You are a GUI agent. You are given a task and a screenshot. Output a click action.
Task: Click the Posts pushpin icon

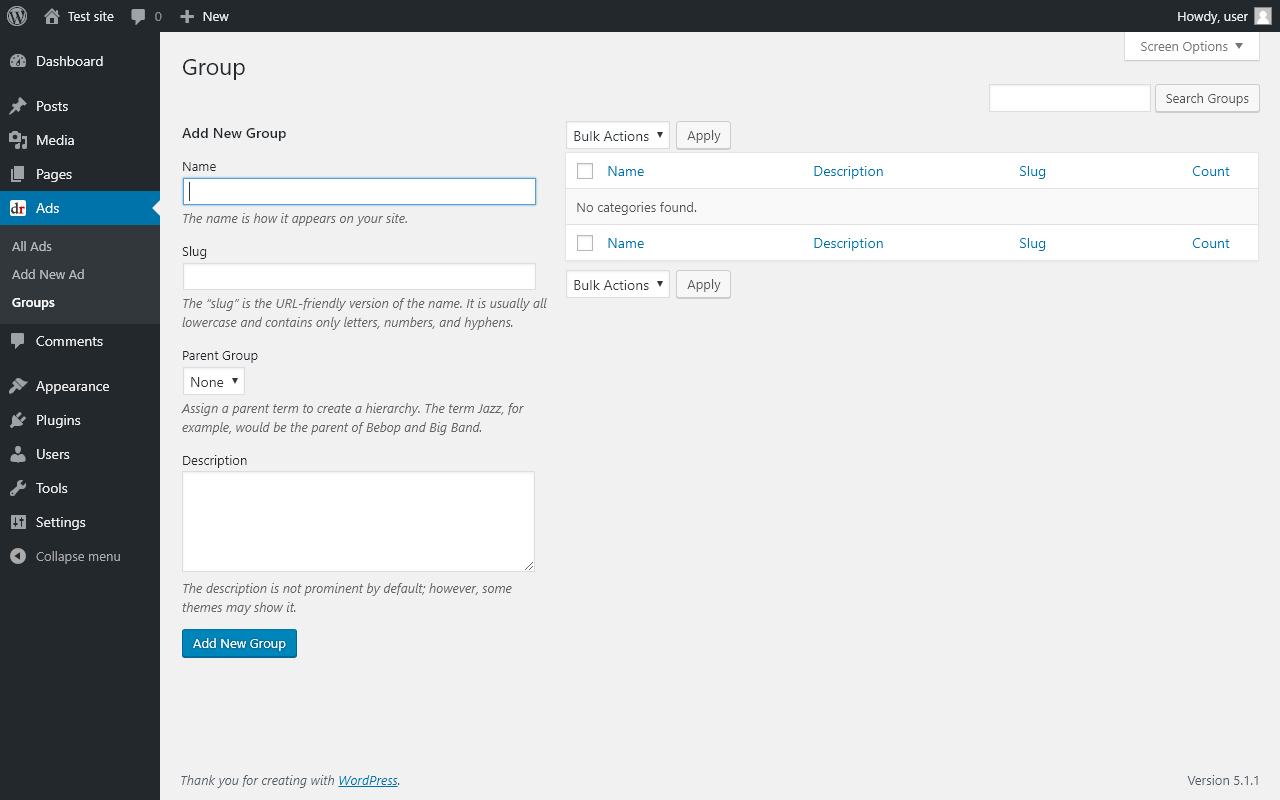point(18,106)
